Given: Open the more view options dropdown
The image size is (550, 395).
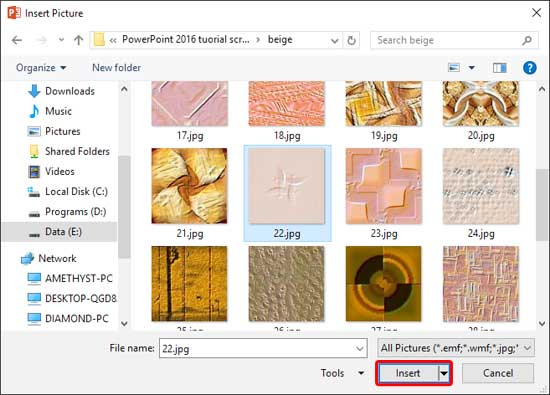Looking at the screenshot, I should pos(472,67).
